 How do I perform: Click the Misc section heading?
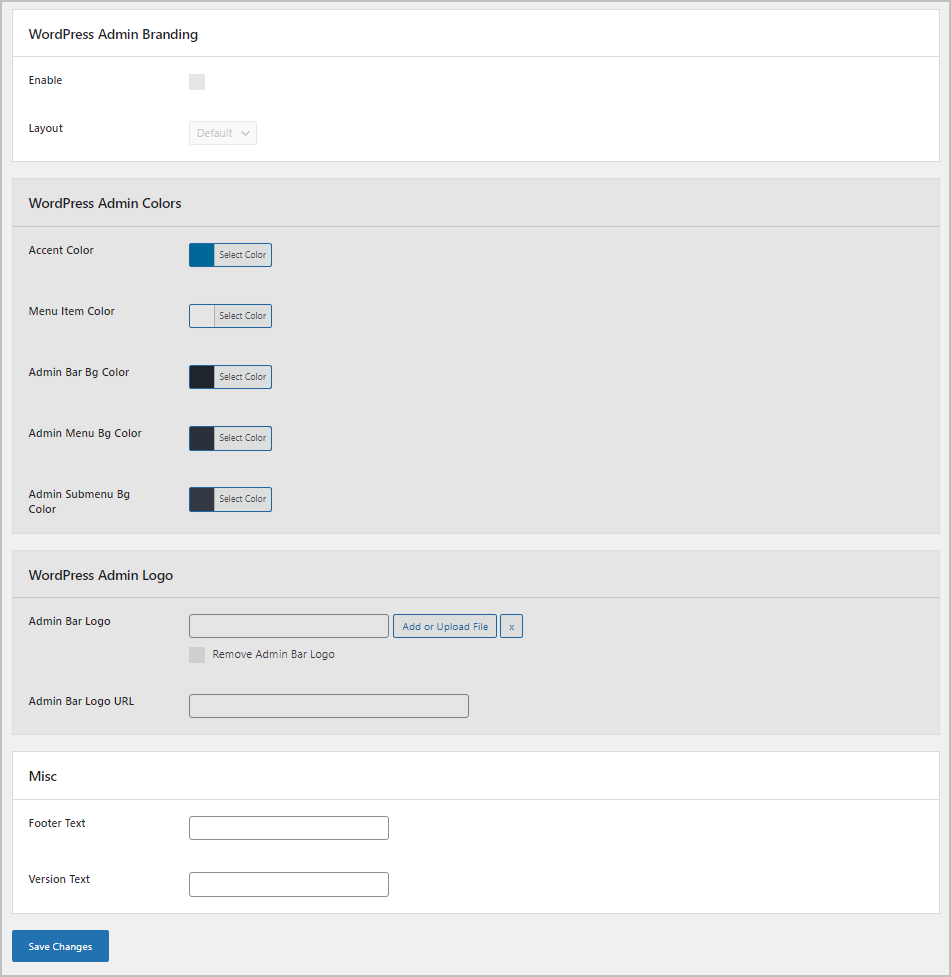42,776
